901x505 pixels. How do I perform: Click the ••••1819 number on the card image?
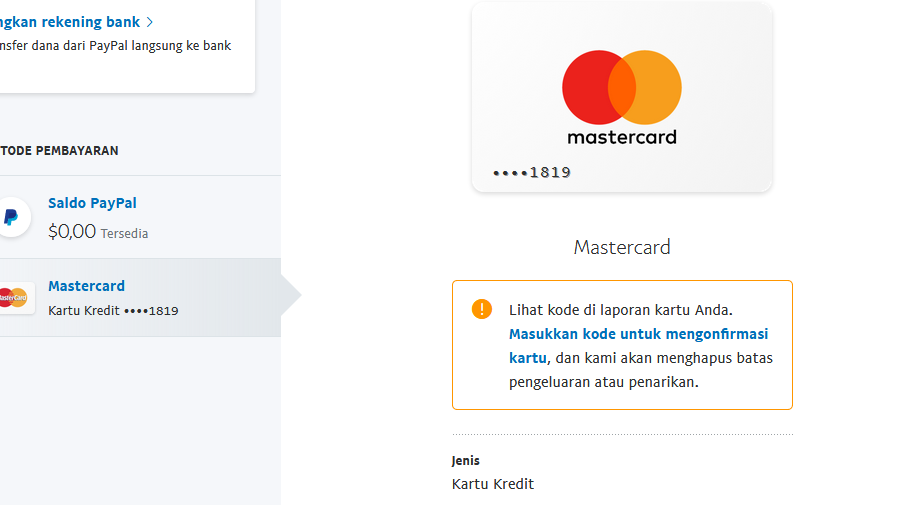tap(532, 172)
